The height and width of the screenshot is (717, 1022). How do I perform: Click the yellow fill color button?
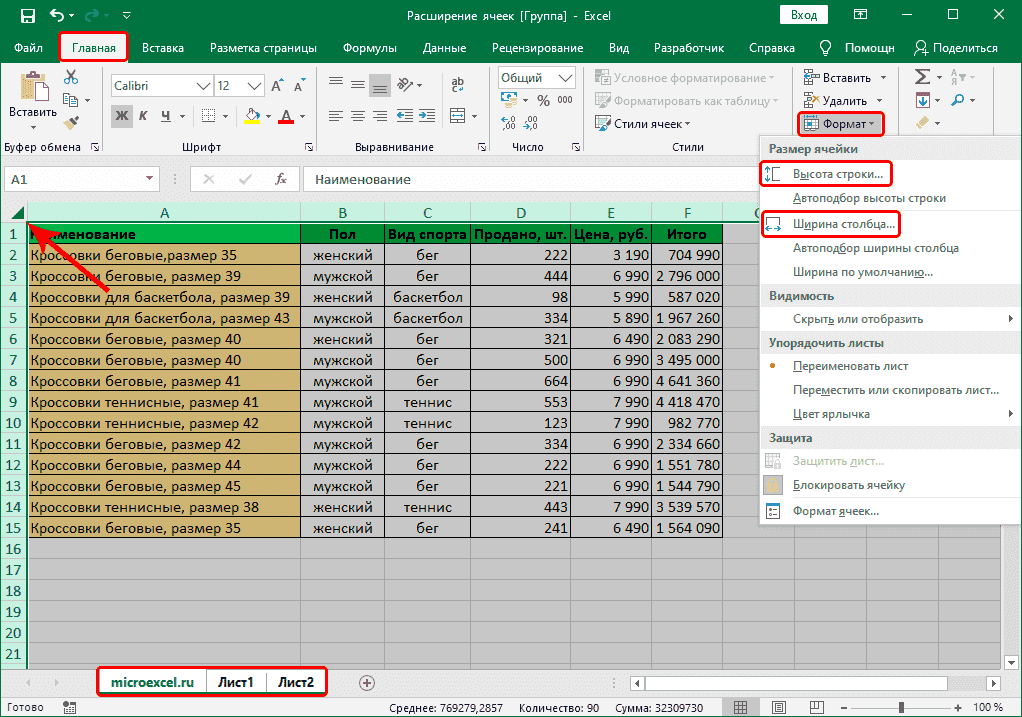pyautogui.click(x=252, y=116)
